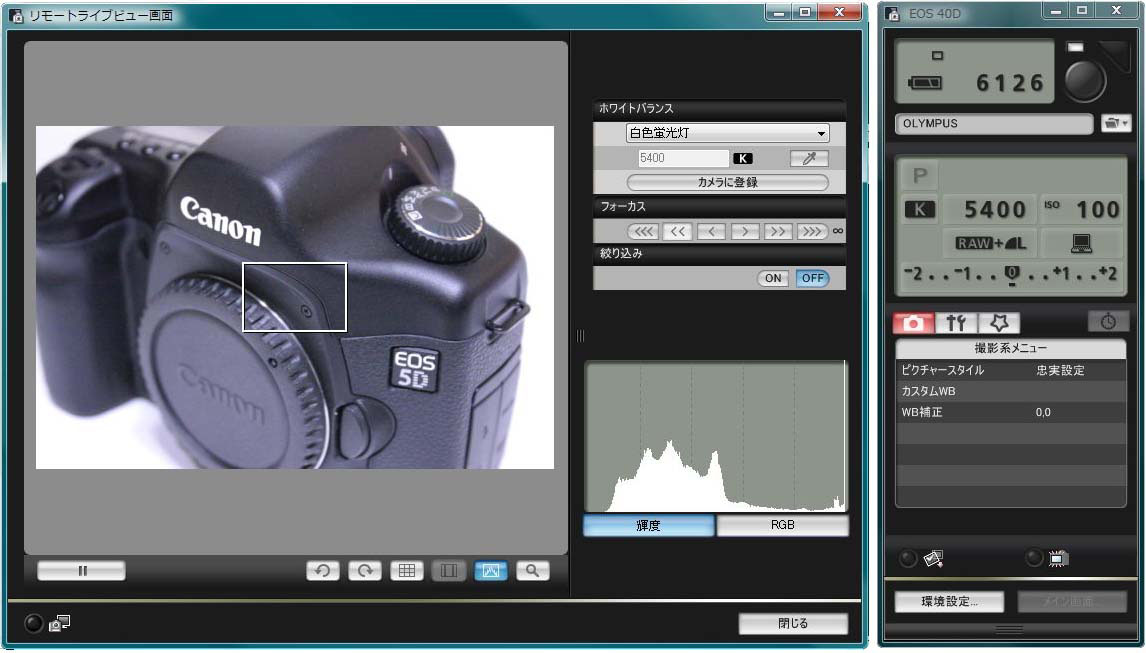
Task: Switch histogram to RGB tab
Action: 783,525
